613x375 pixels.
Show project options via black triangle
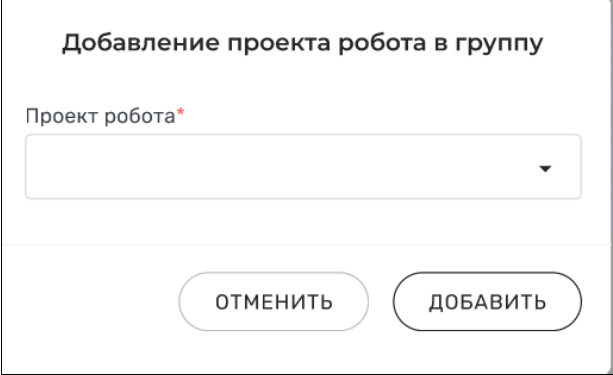(545, 169)
